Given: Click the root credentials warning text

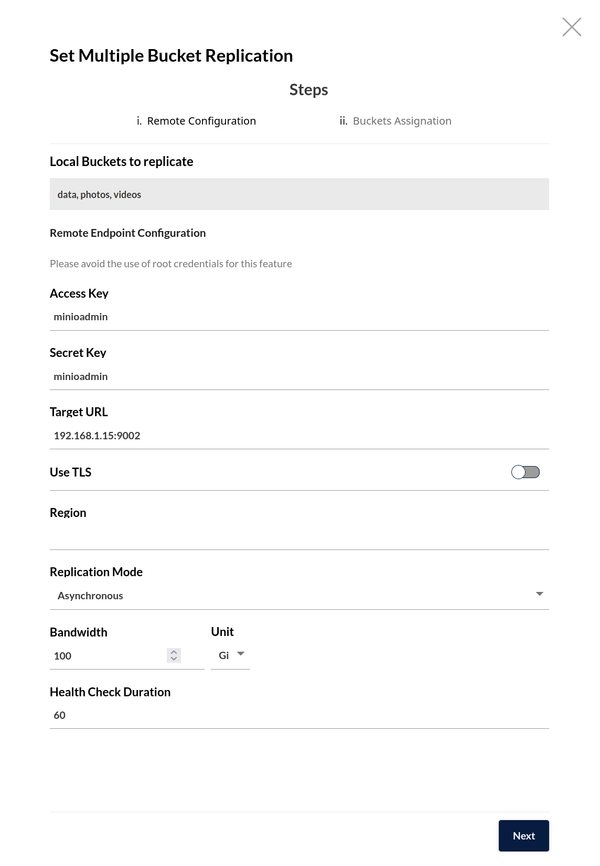Looking at the screenshot, I should coord(171,264).
